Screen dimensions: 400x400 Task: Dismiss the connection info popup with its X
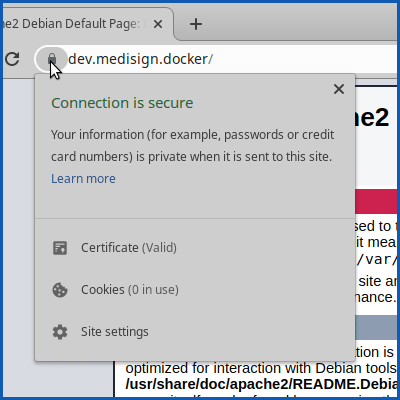[x=339, y=89]
